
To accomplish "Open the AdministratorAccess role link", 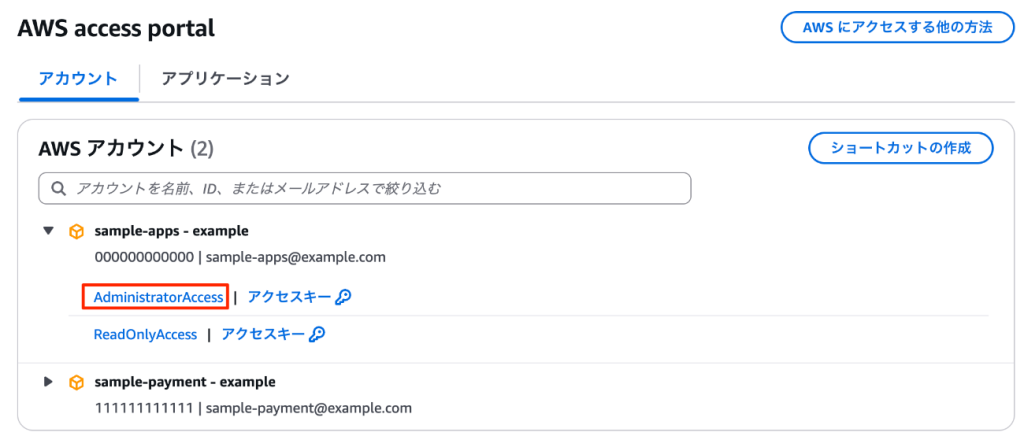I will click(x=158, y=297).
